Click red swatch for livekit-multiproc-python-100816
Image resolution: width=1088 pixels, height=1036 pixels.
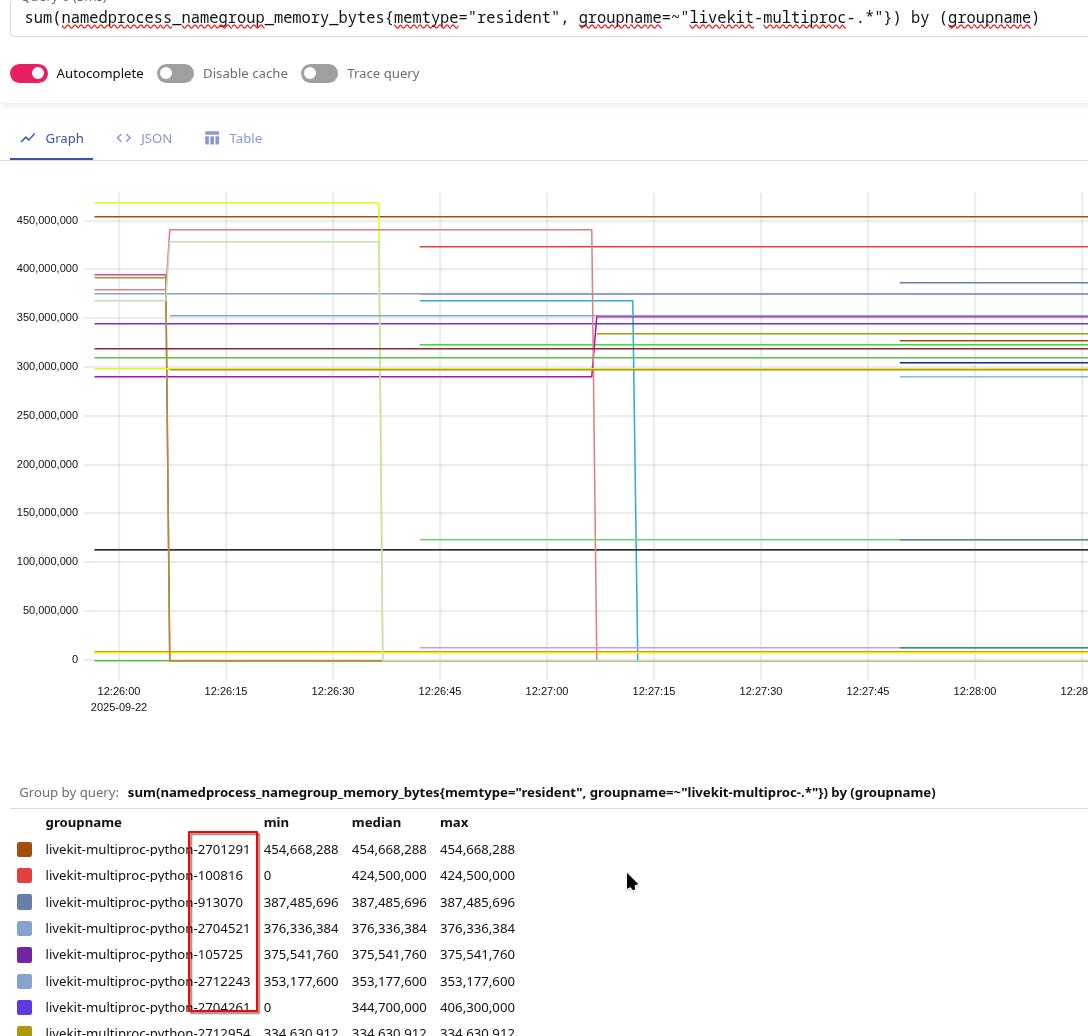24,876
